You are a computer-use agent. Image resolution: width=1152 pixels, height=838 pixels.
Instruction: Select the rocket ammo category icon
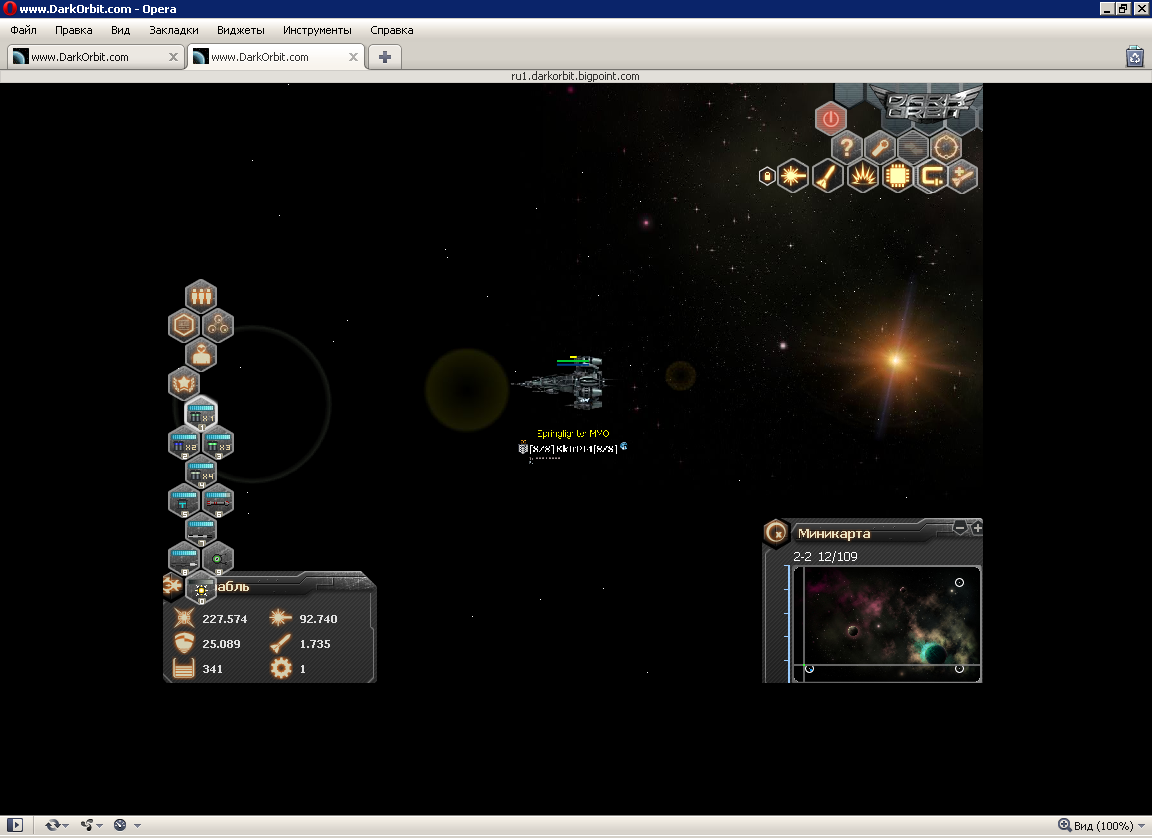tap(828, 176)
